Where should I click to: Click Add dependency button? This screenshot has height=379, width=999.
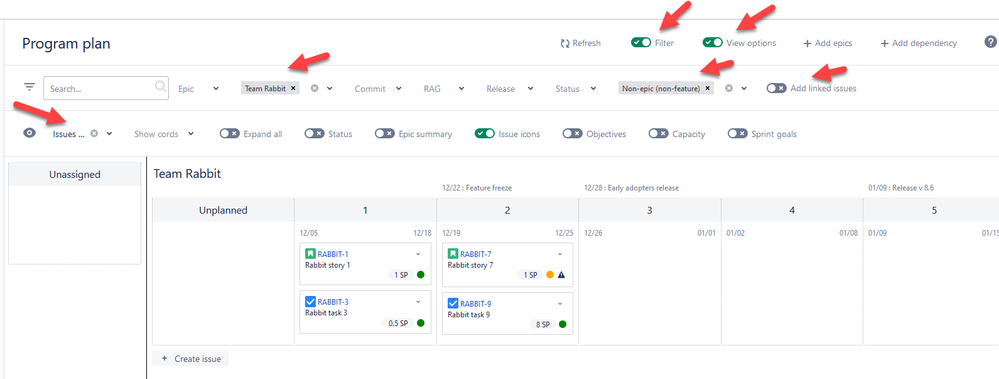pos(918,43)
